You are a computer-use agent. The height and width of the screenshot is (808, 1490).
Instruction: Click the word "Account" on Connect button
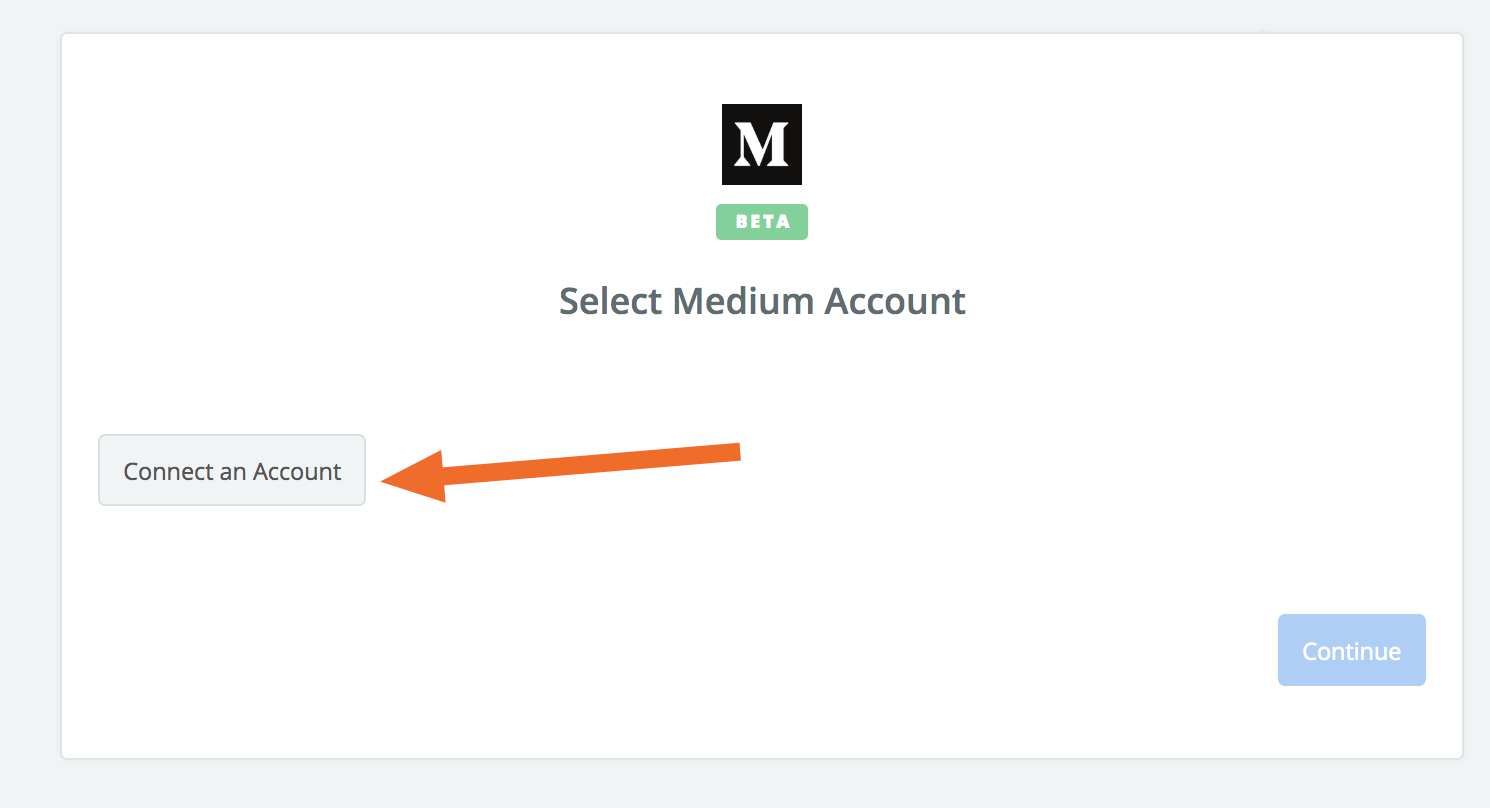pyautogui.click(x=297, y=471)
